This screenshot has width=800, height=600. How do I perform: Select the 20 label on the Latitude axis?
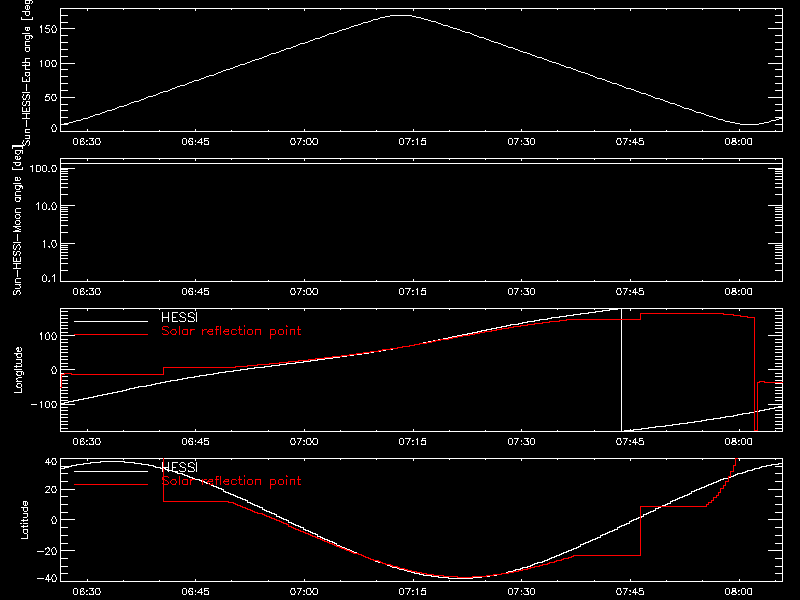51,490
